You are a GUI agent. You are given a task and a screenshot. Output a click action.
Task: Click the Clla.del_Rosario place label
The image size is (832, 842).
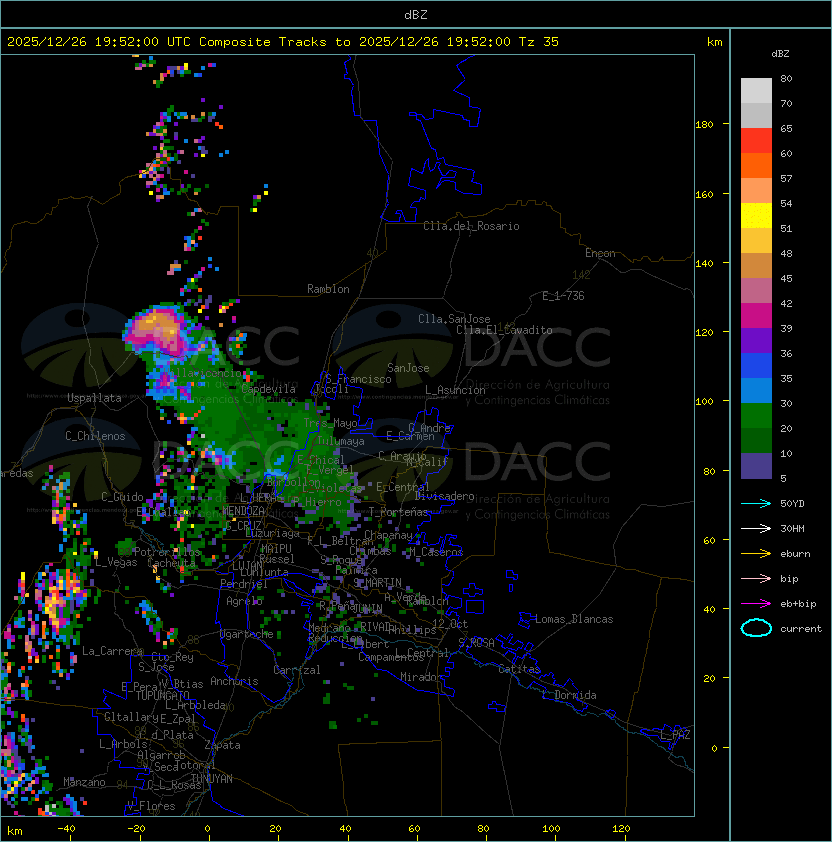pos(471,226)
